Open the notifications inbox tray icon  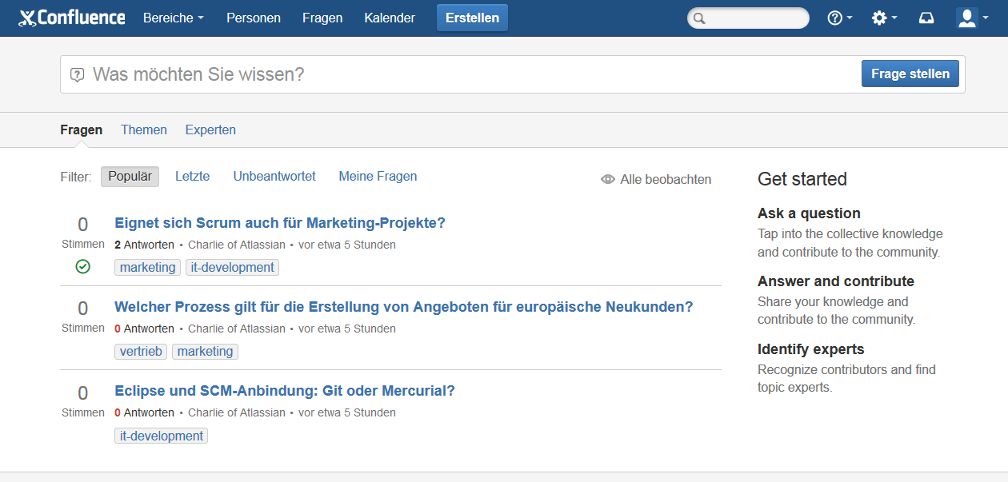tap(926, 18)
